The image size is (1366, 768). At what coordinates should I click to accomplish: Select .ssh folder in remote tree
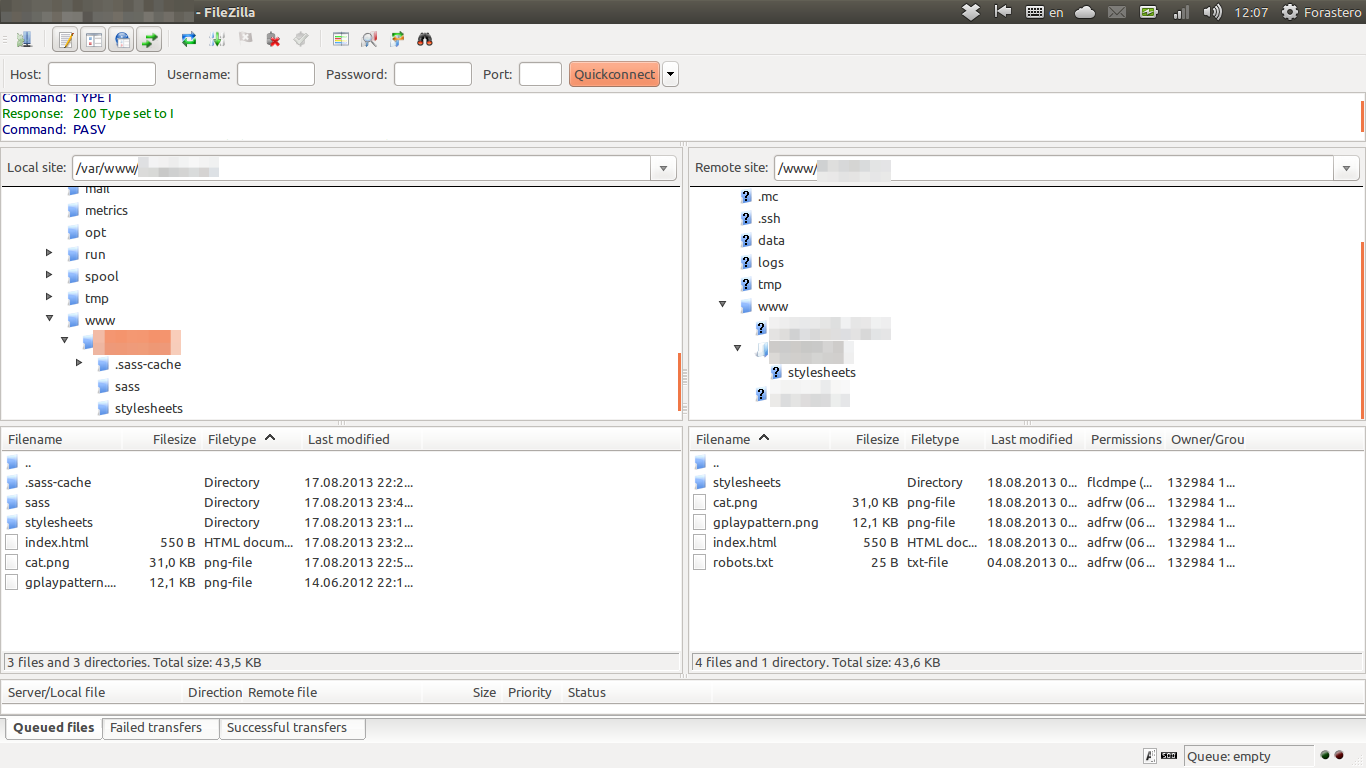pyautogui.click(x=769, y=218)
